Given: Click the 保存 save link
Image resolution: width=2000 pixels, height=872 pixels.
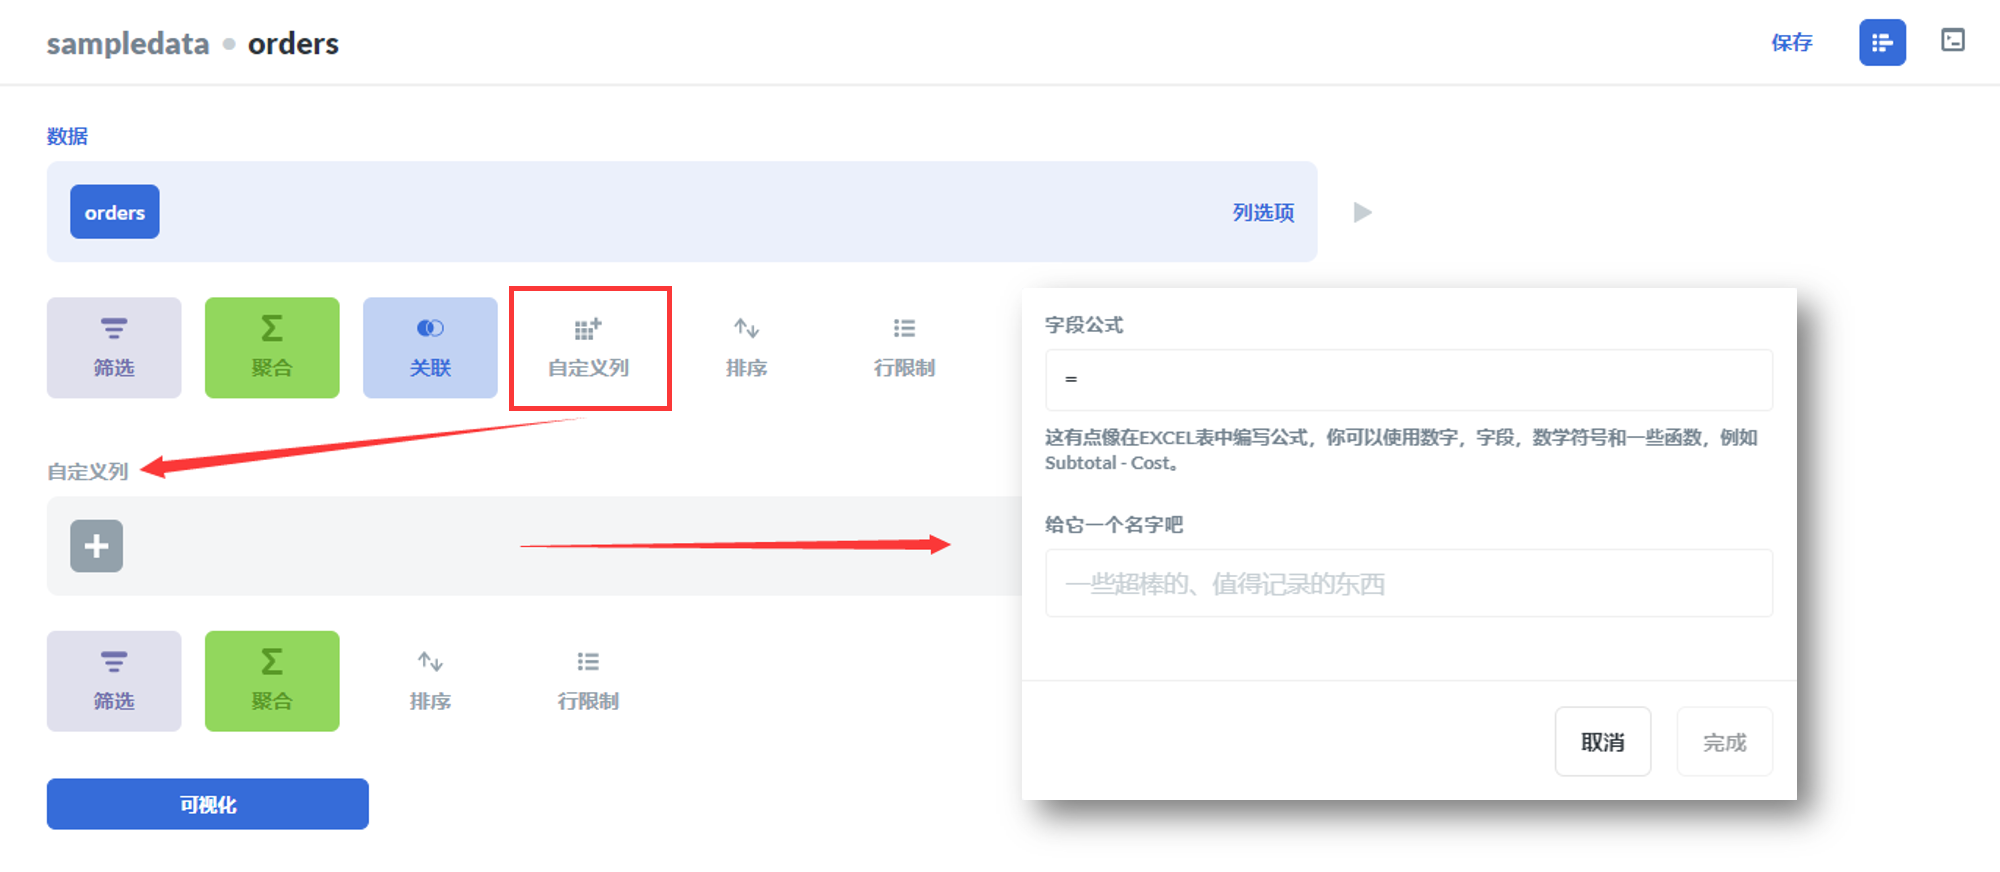Looking at the screenshot, I should pos(1791,42).
